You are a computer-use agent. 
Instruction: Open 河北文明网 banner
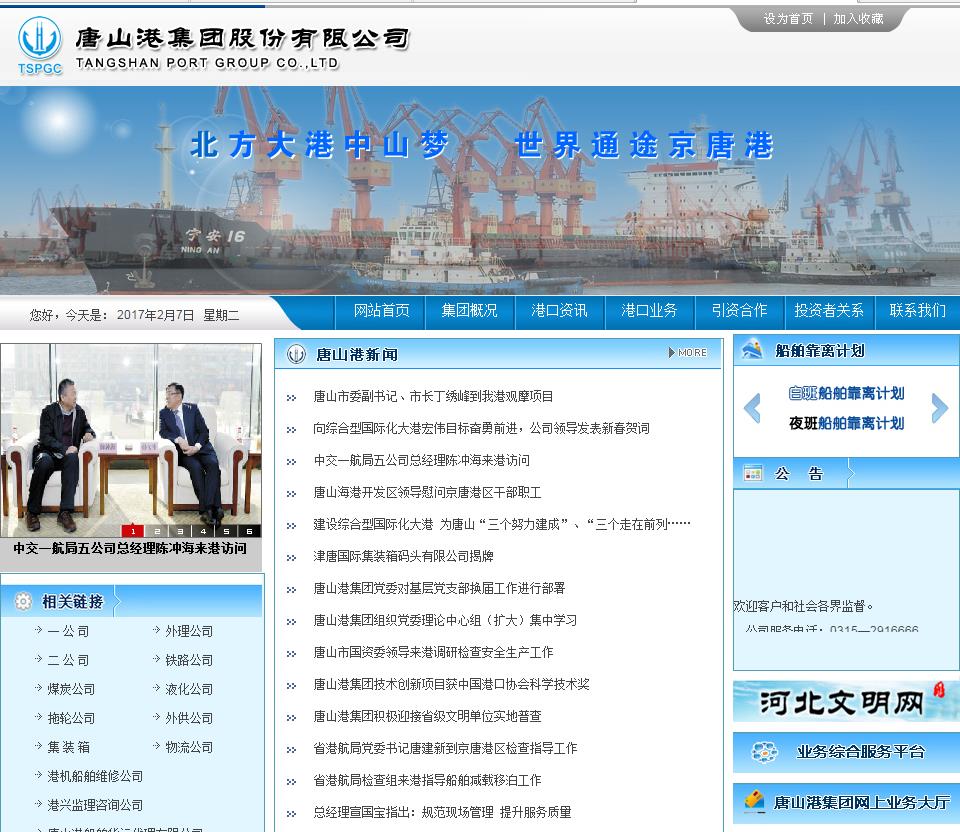tap(846, 702)
